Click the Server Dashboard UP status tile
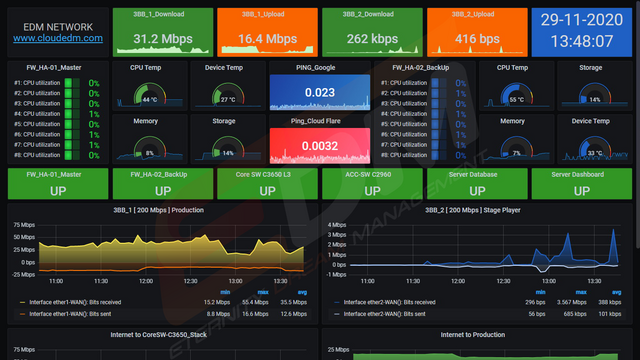Screen dimensions: 640x360 [x=582, y=184]
